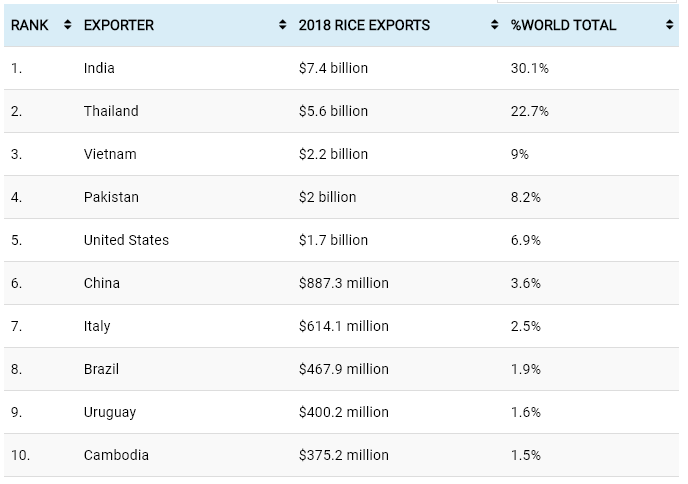
Task: Click the Brazil exporter cell
Action: coord(101,369)
